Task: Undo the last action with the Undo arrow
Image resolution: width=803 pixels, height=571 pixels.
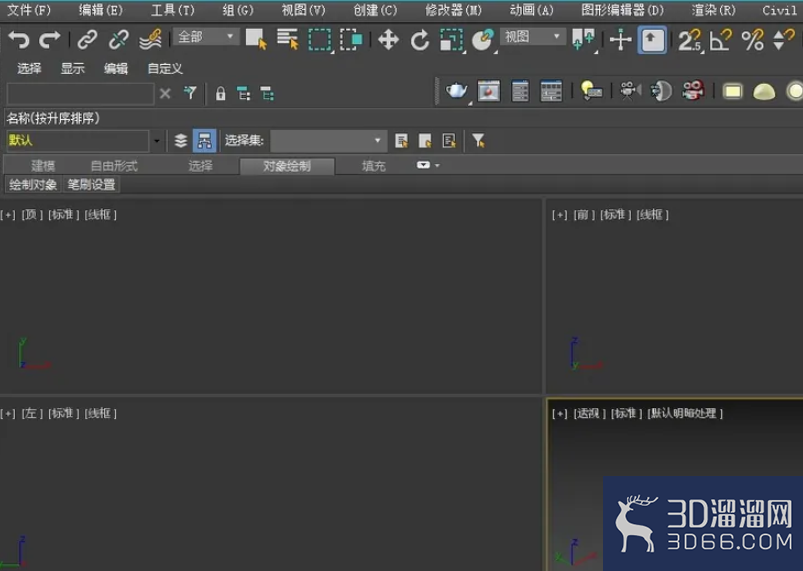Action: [18, 39]
